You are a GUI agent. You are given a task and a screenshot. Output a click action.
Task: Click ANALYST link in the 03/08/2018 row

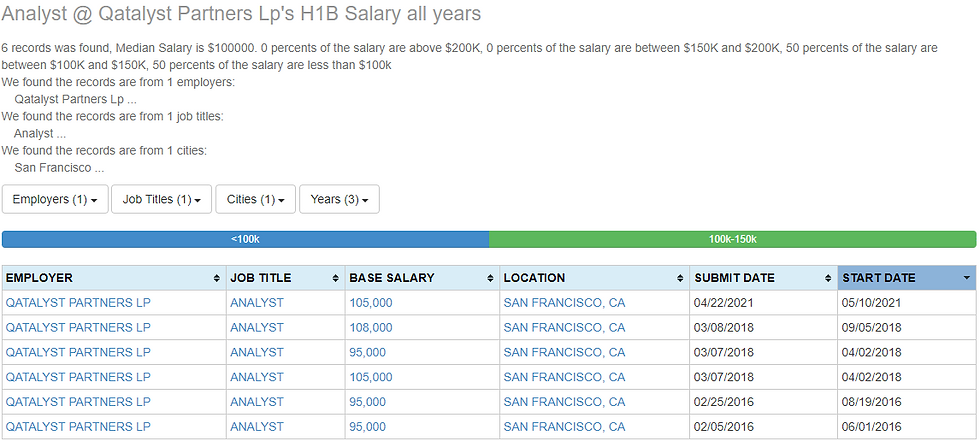click(x=257, y=328)
